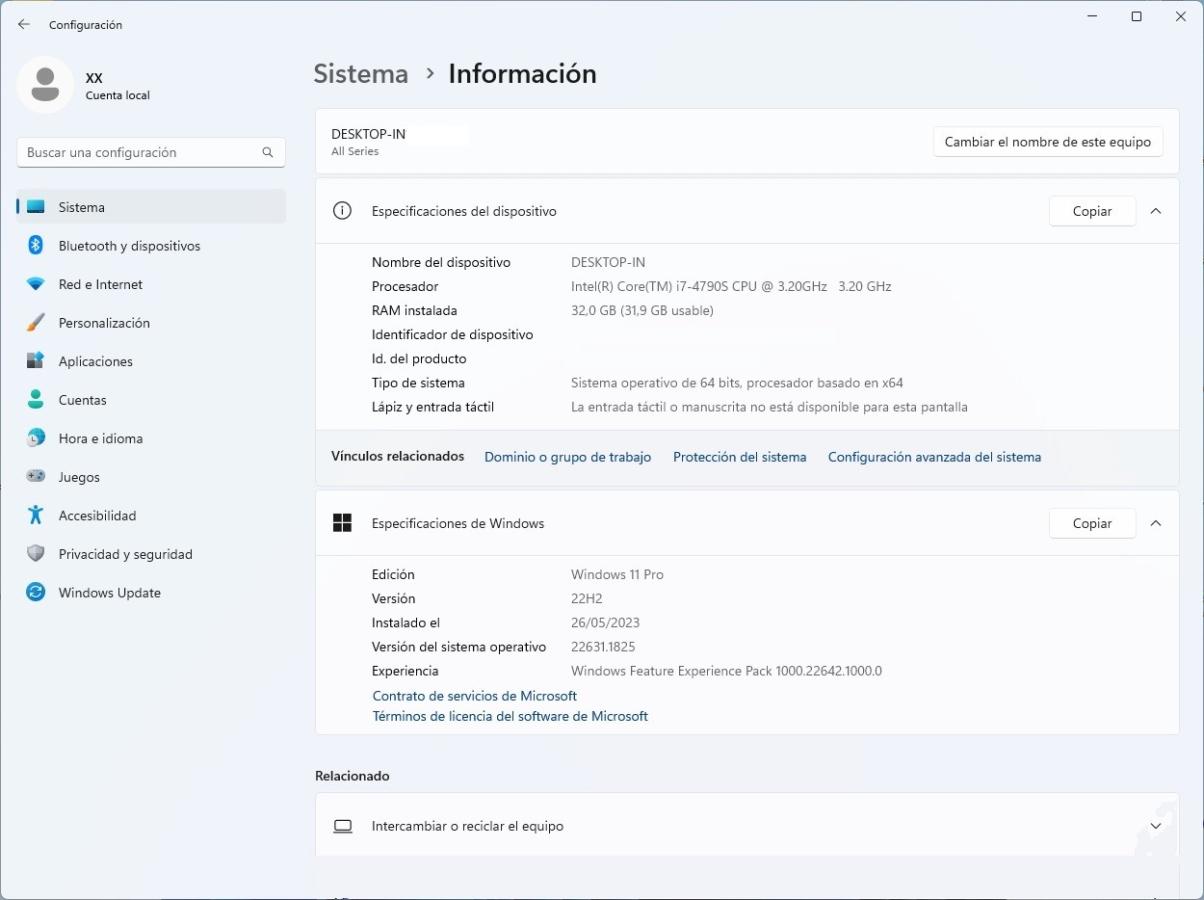
Task: Select Juegos in the sidebar
Action: pos(79,477)
